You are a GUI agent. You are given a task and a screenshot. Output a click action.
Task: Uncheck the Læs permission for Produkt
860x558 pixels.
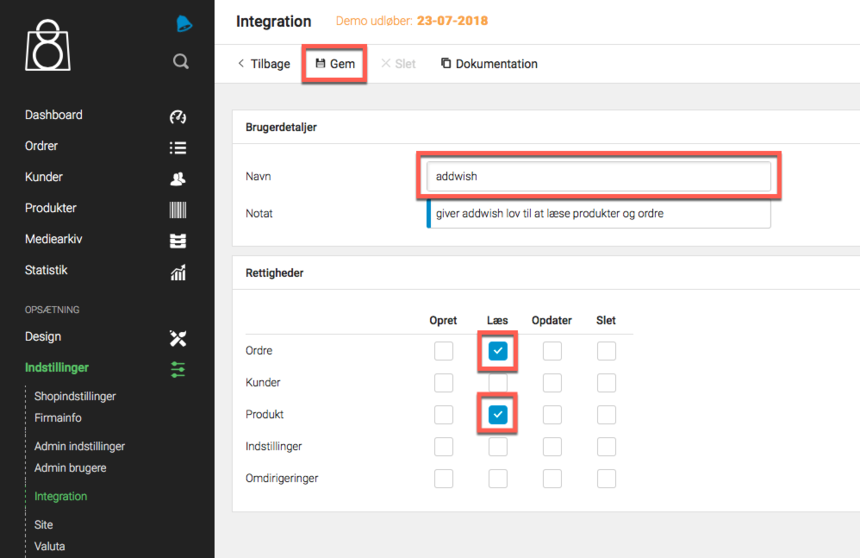tap(498, 414)
